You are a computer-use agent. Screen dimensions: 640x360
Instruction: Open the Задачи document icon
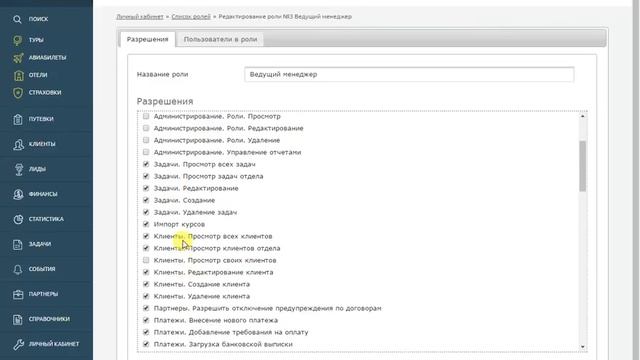(x=18, y=244)
